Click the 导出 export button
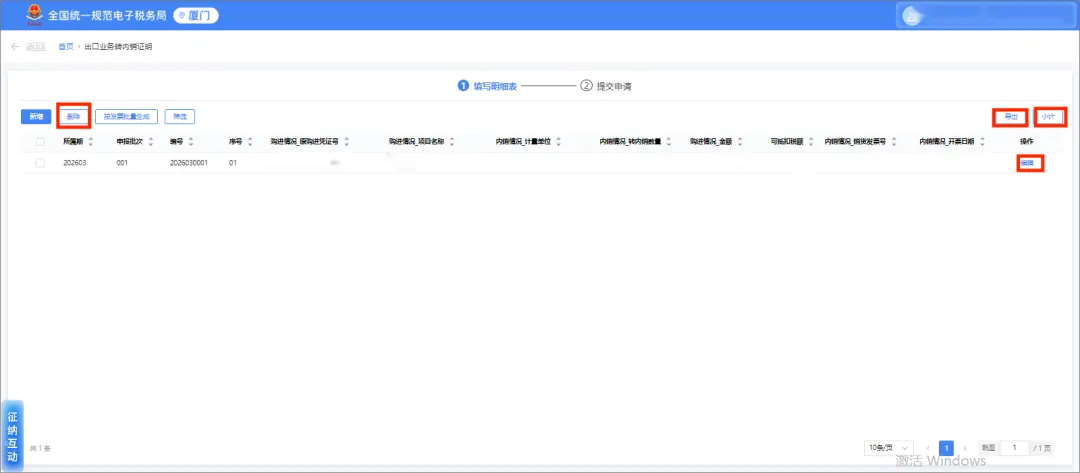 click(1010, 117)
